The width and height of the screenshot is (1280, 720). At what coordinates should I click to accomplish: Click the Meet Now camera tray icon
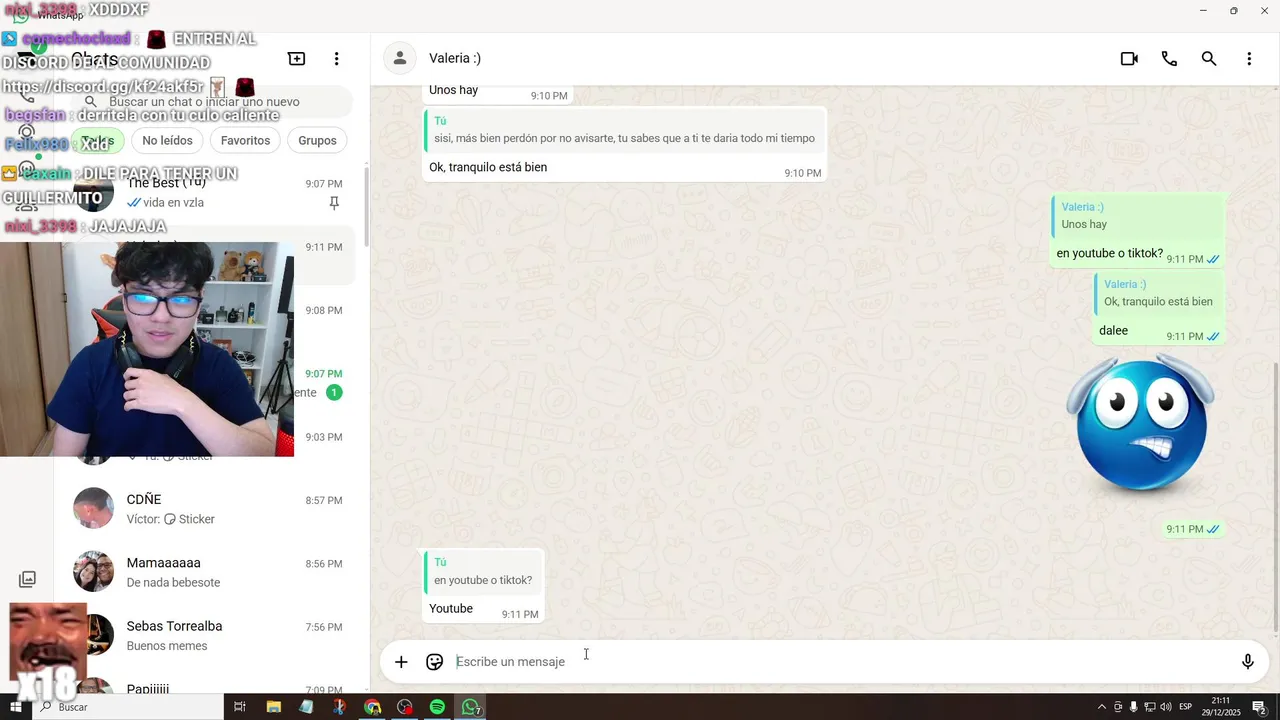tap(1118, 707)
